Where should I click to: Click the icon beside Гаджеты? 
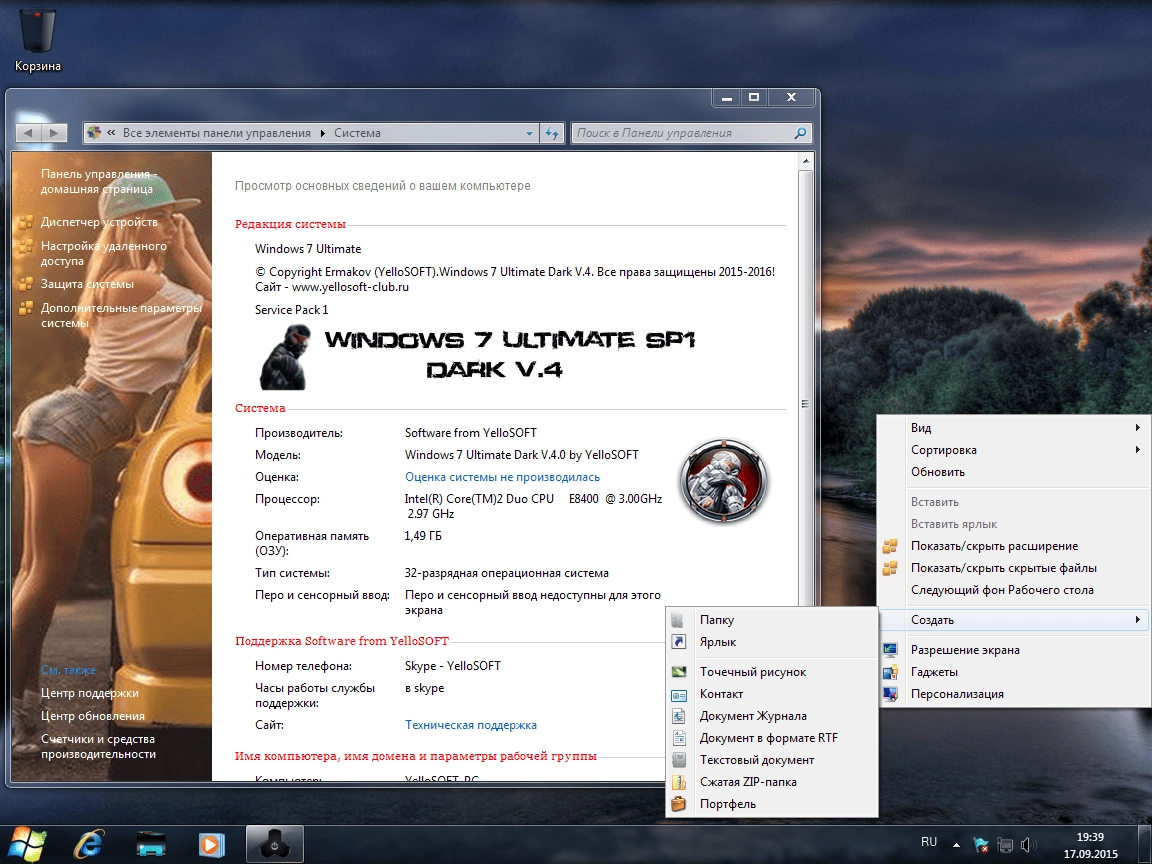click(890, 672)
